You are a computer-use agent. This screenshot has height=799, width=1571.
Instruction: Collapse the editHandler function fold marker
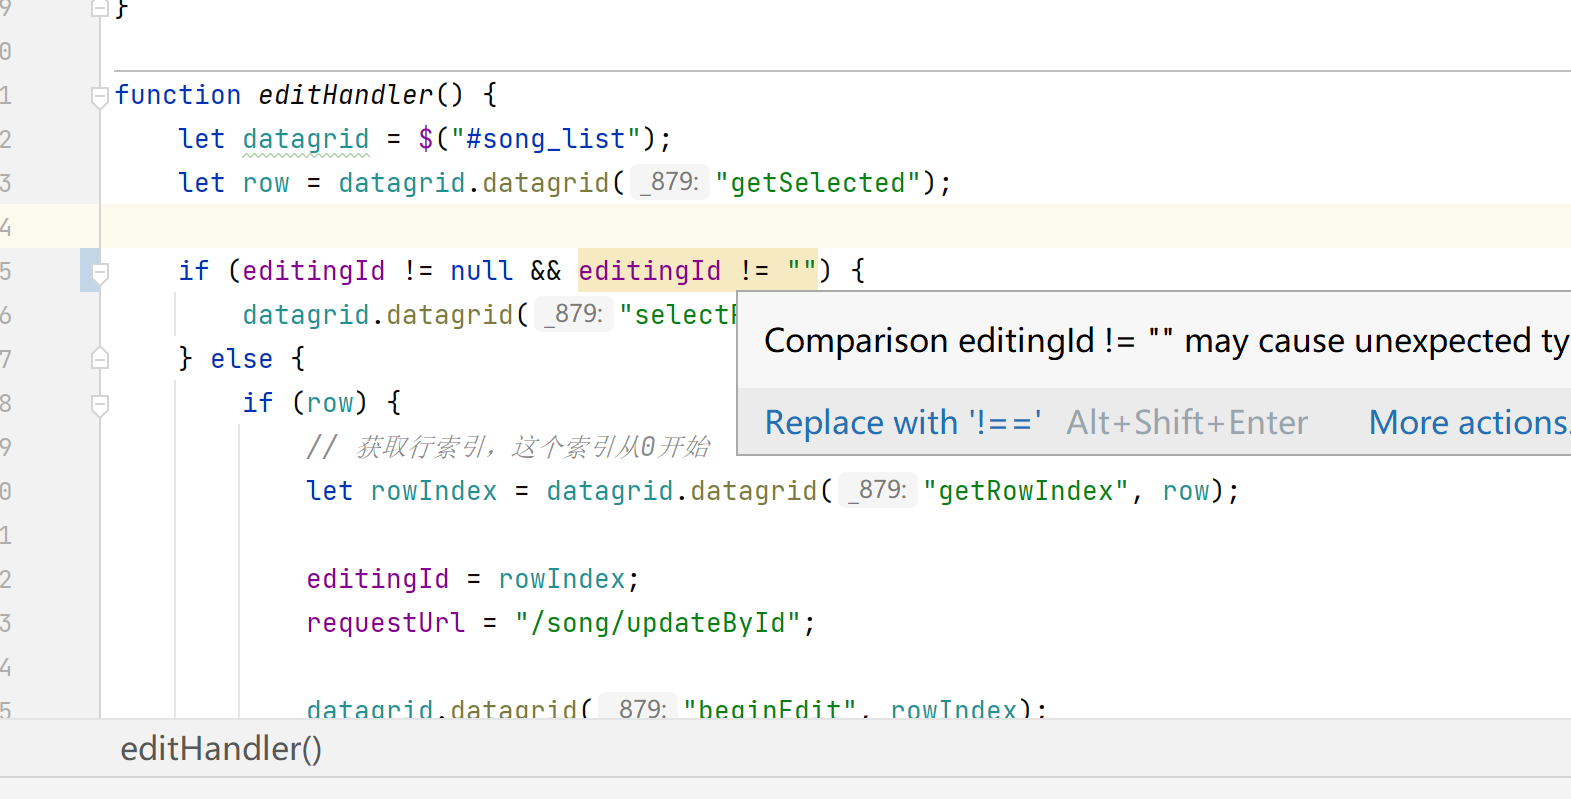pyautogui.click(x=99, y=97)
